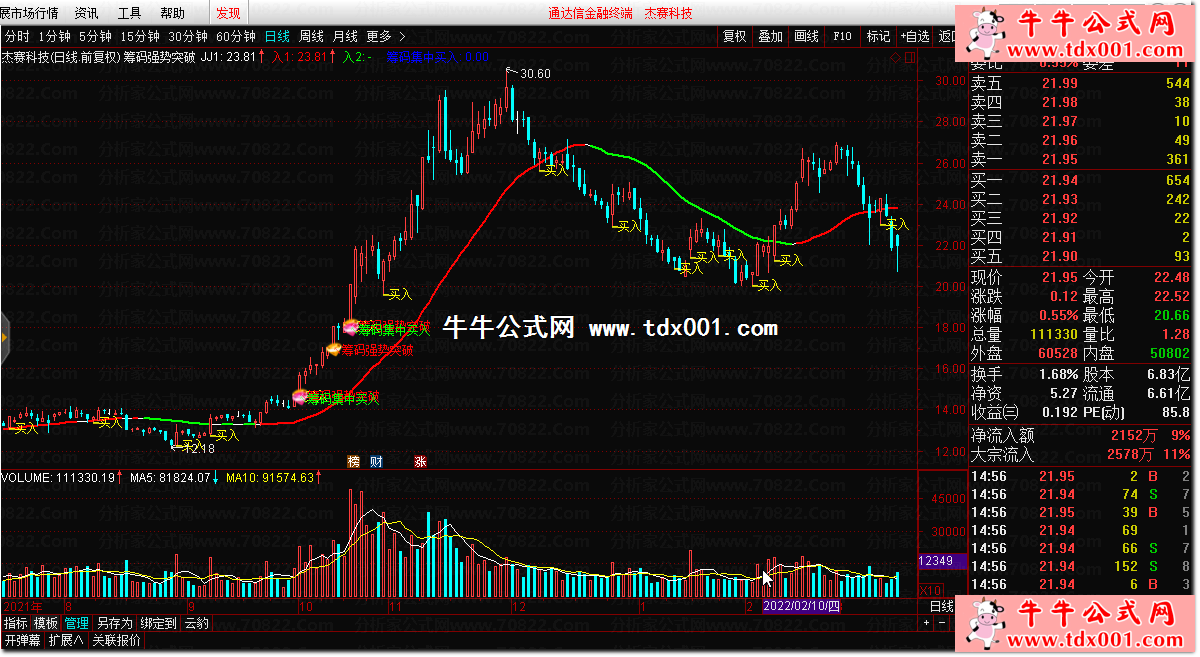Click the X10 volume scale label

click(x=930, y=590)
